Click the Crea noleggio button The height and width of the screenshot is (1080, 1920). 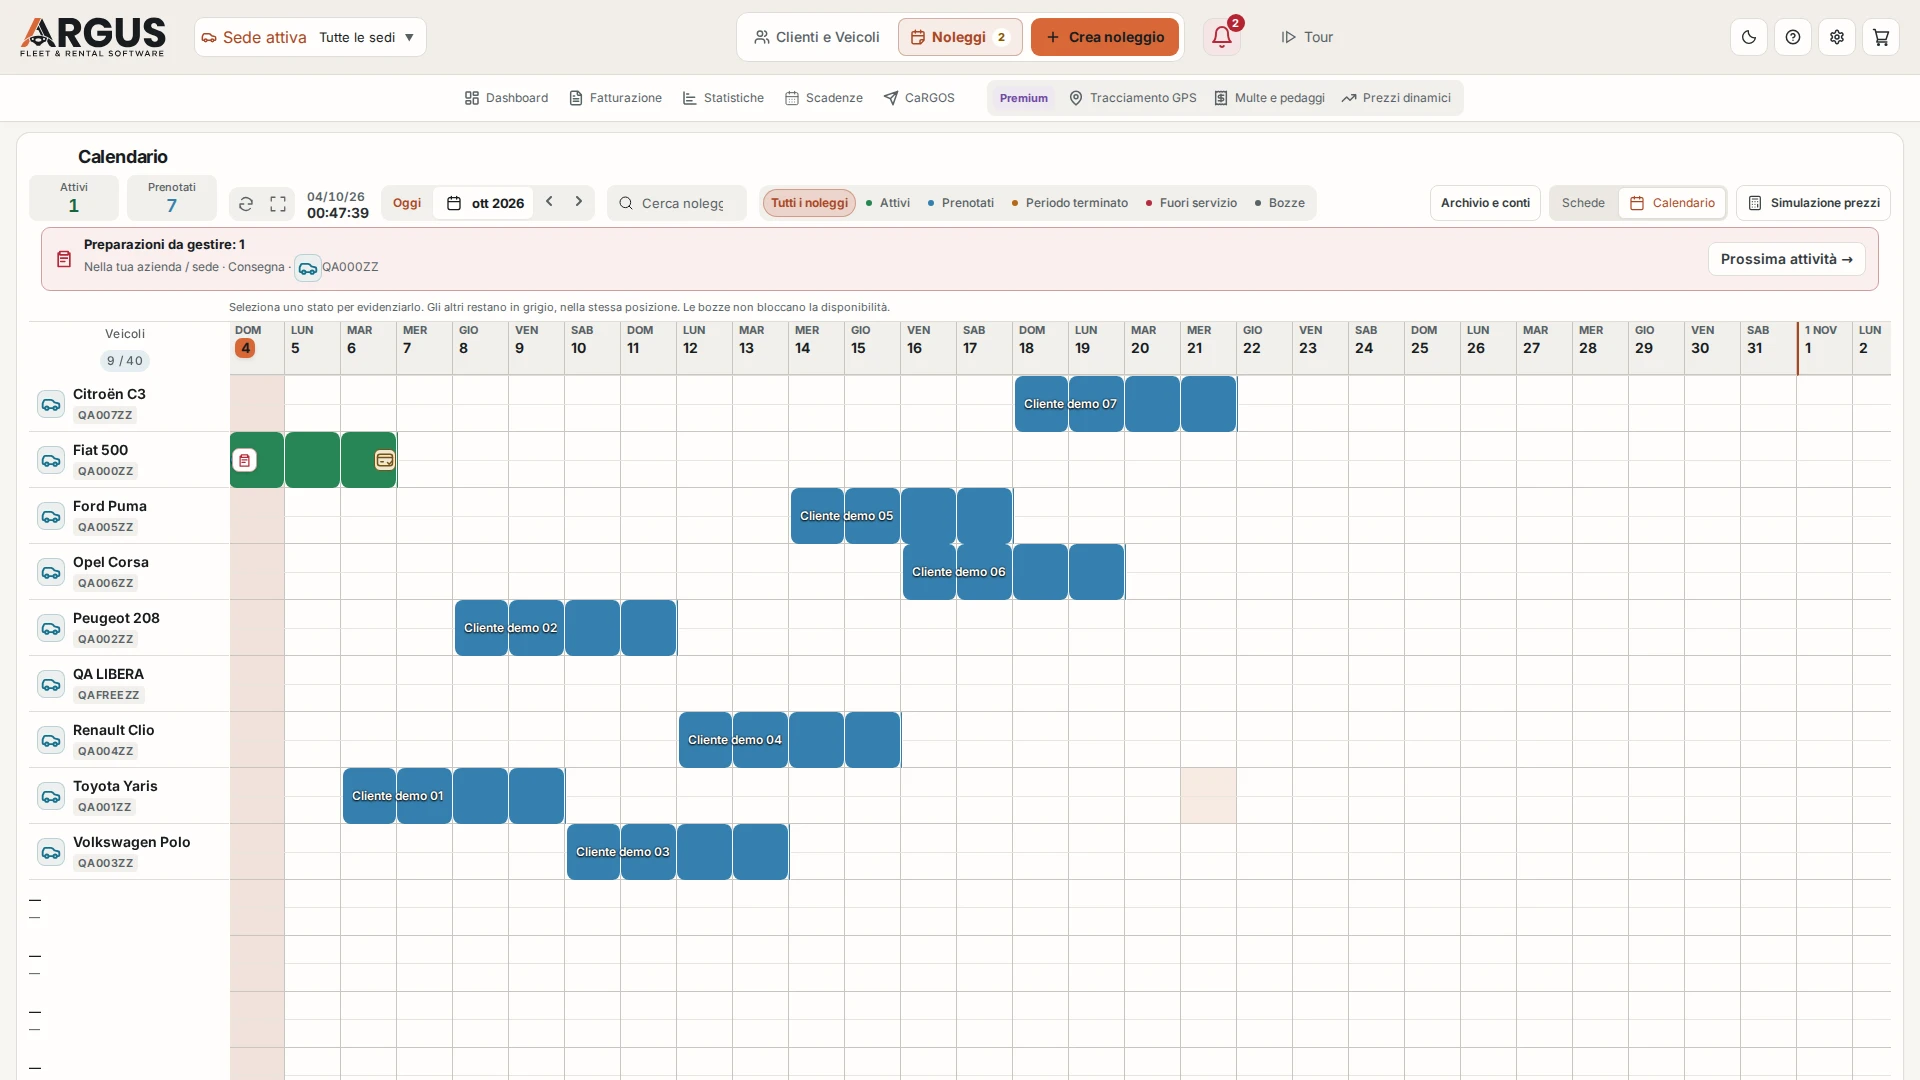1105,37
